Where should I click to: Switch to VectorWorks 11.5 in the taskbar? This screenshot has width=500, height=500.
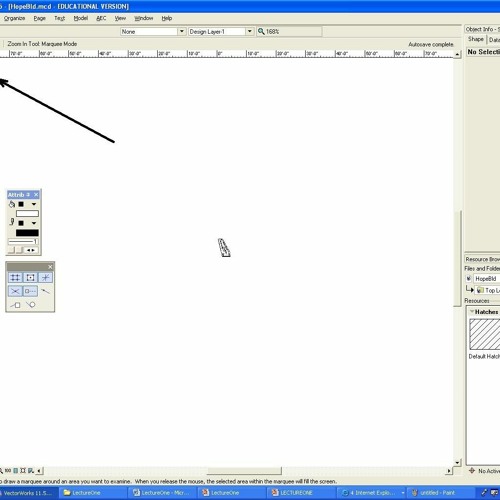point(29,493)
